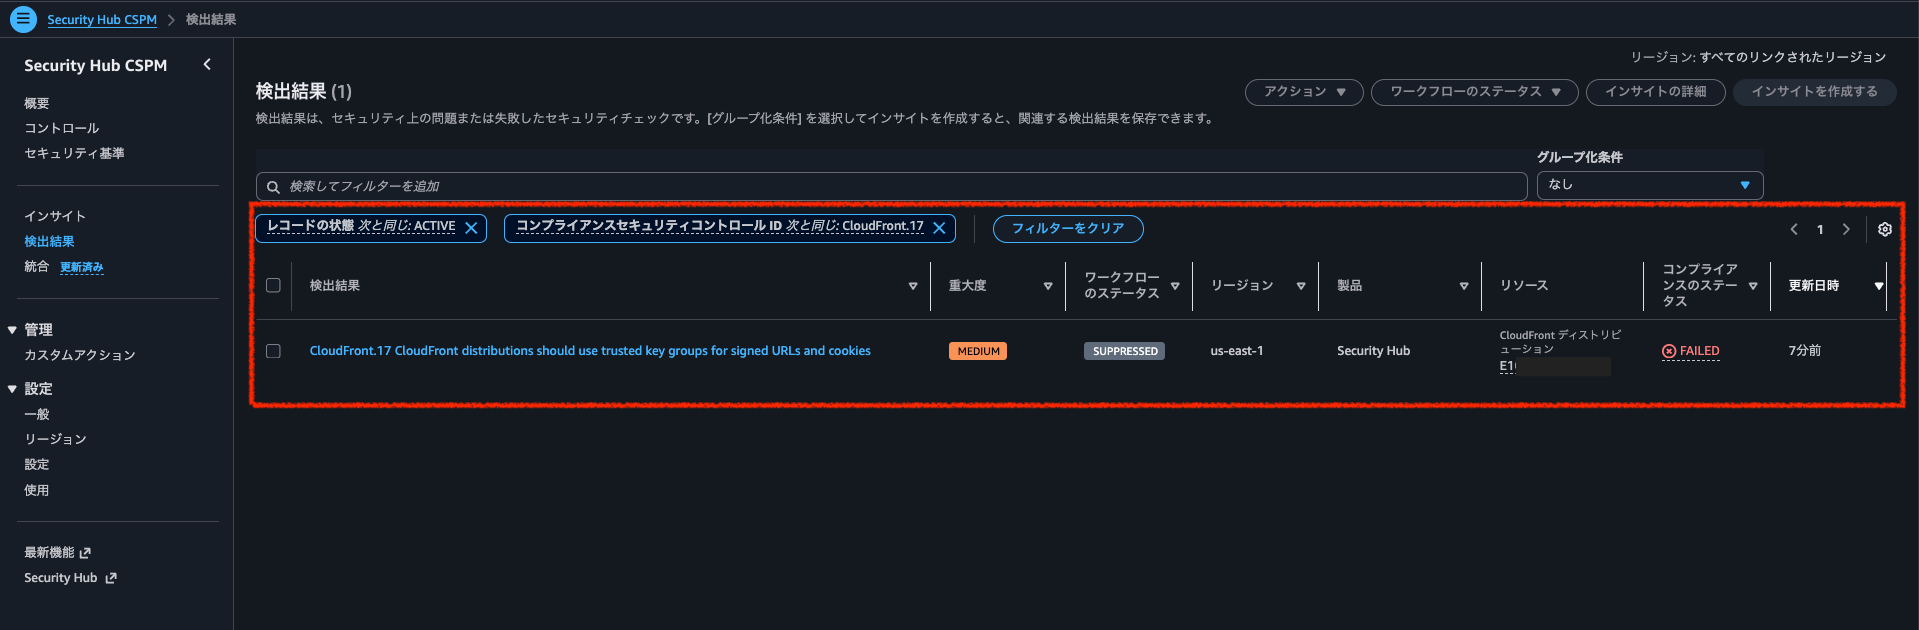This screenshot has height=630, width=1919.
Task: Open table preferences gear icon
Action: (1884, 229)
